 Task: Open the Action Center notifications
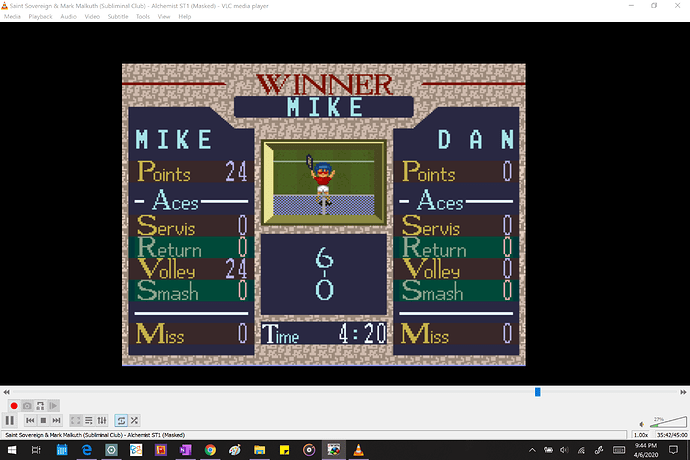[x=673, y=450]
